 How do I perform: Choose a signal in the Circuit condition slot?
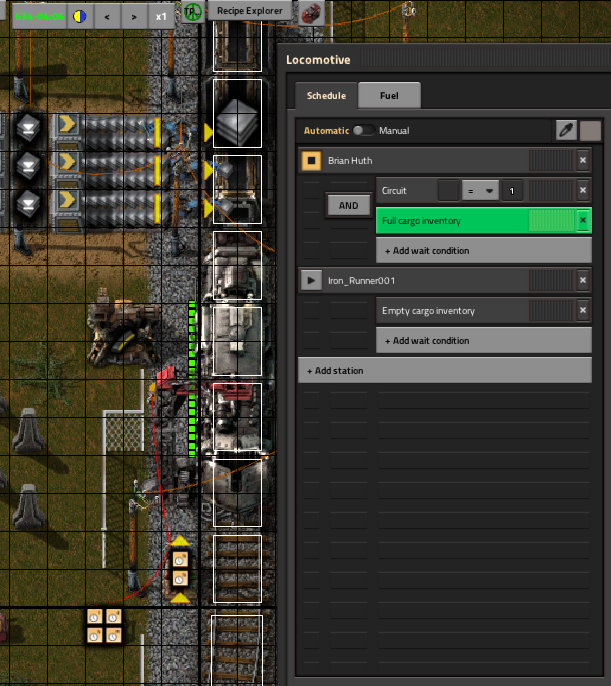coord(448,191)
